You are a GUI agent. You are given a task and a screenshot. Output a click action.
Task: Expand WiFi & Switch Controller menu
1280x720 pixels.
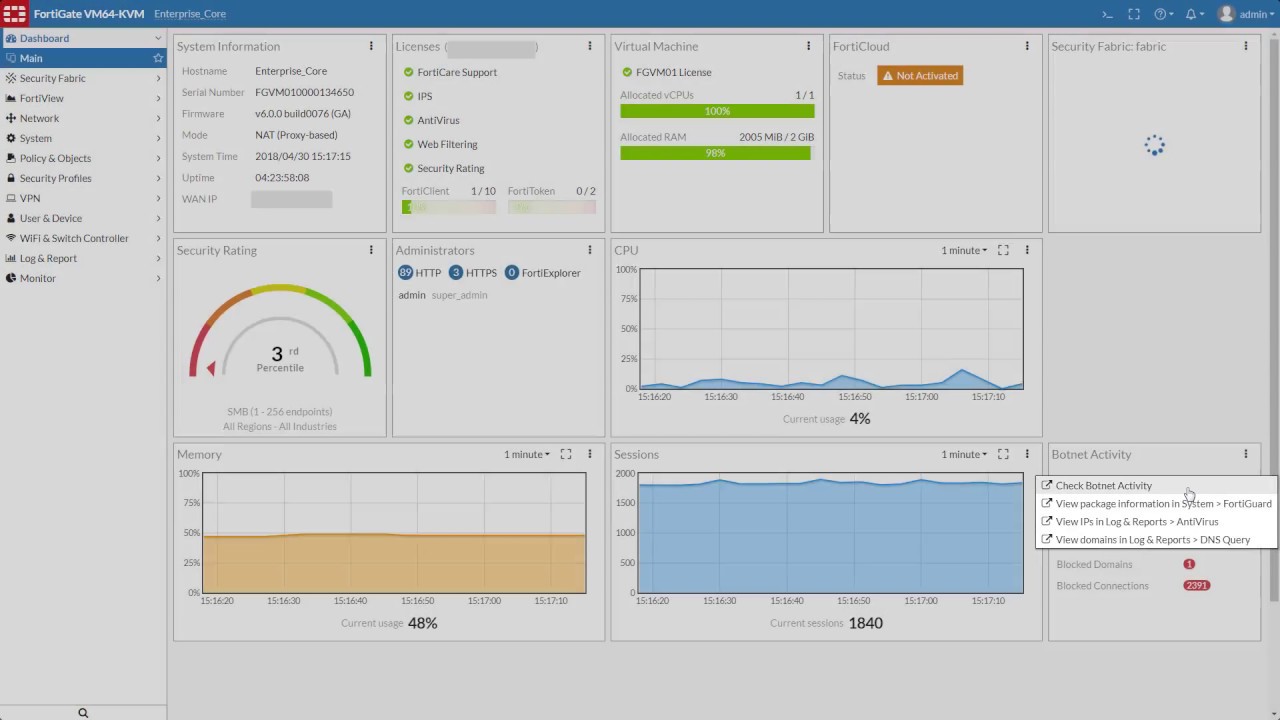83,238
